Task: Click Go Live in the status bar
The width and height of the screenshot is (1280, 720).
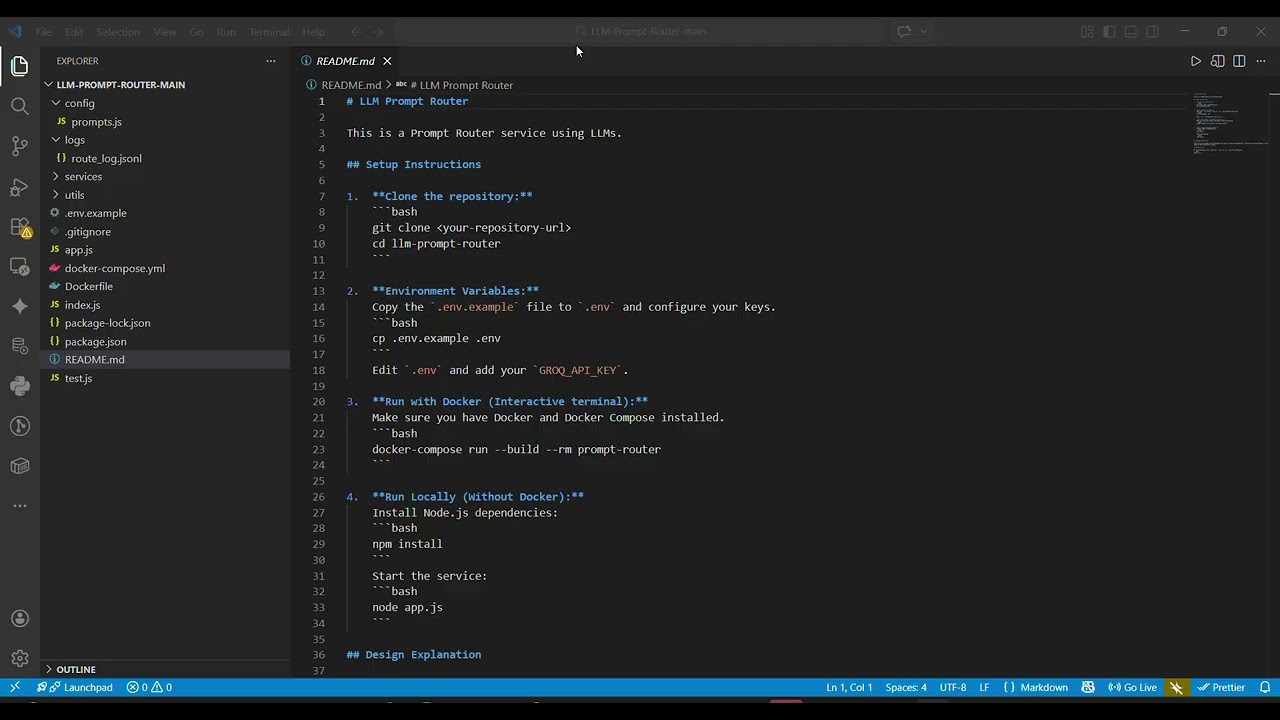Action: (x=1132, y=687)
